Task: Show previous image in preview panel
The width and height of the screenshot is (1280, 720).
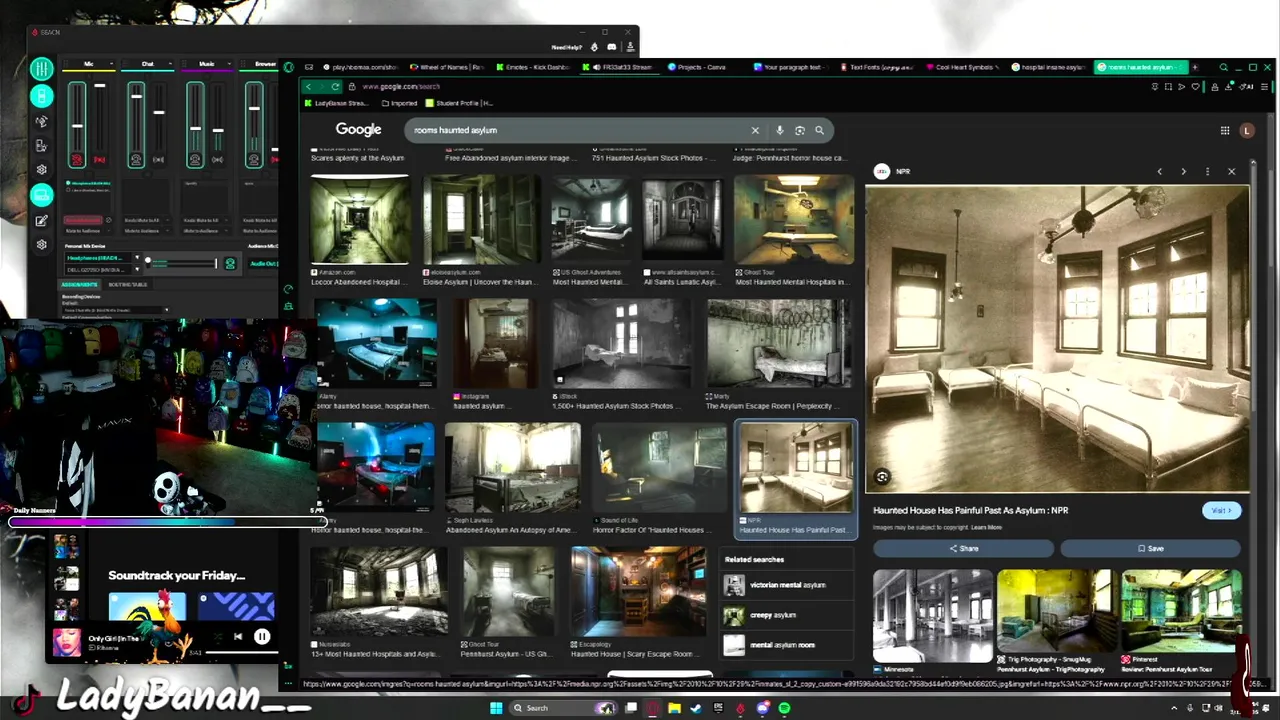Action: tap(1160, 171)
